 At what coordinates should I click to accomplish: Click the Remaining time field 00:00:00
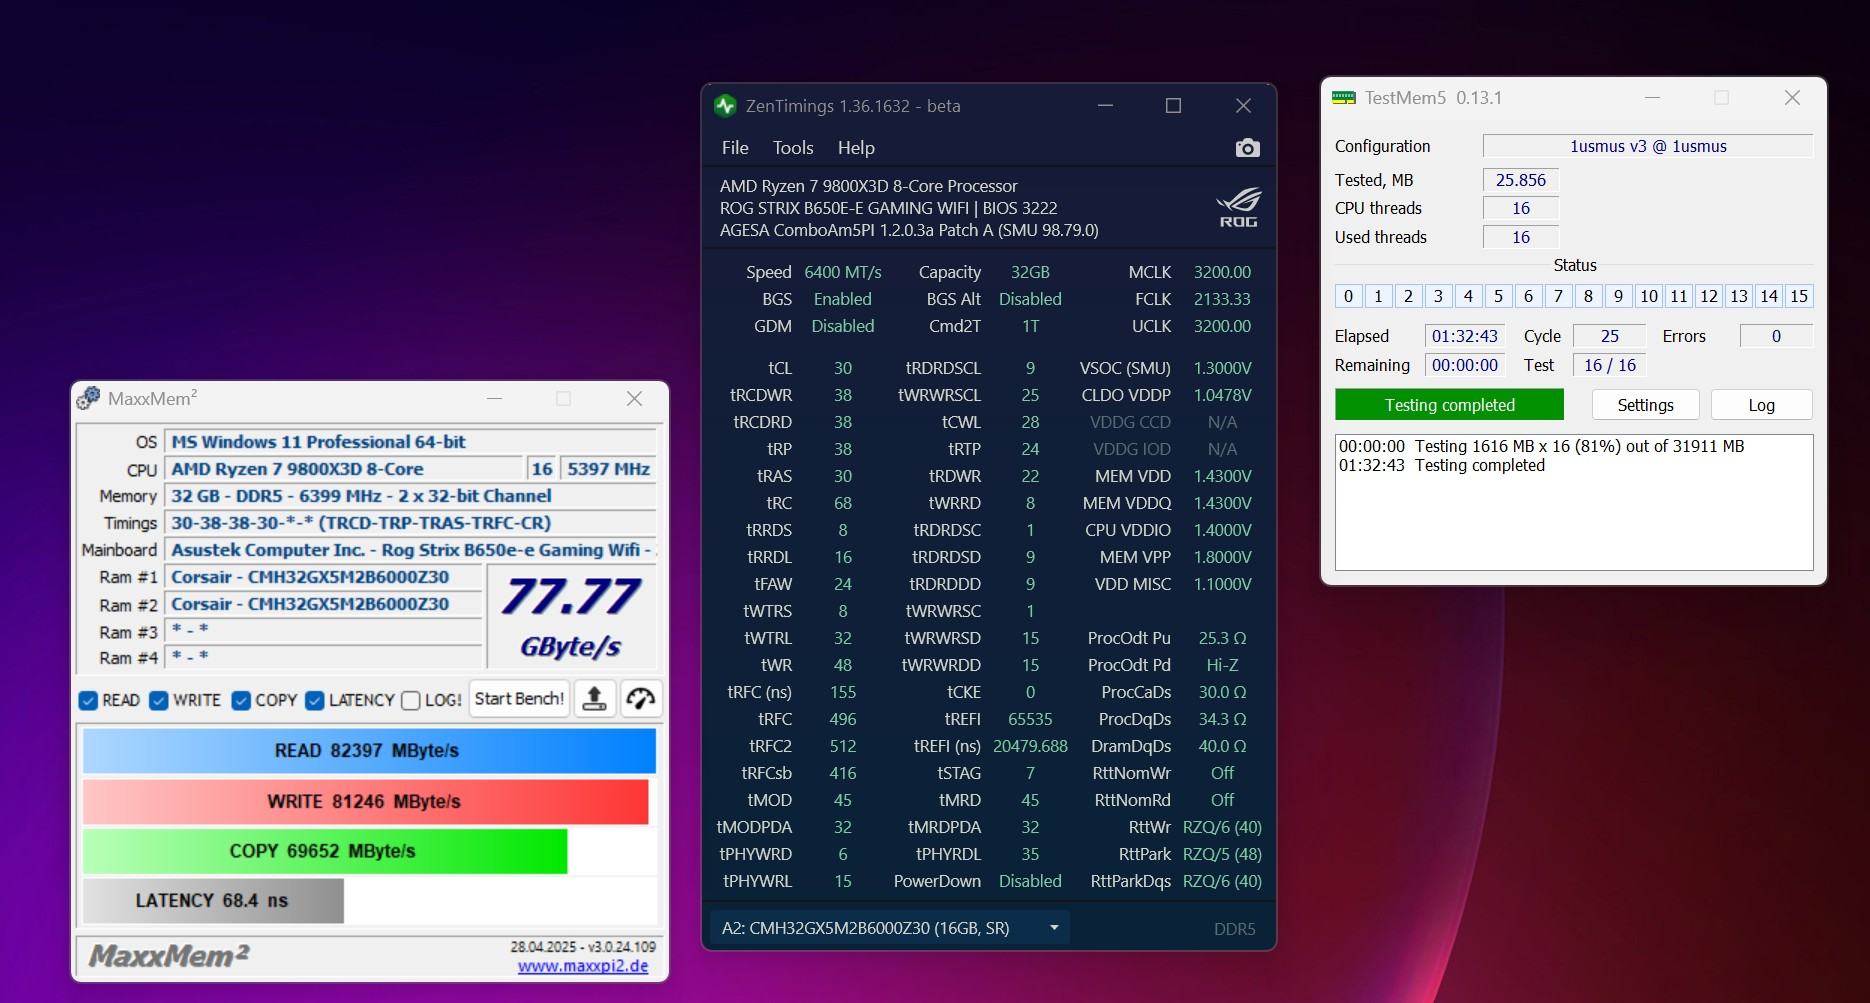click(x=1465, y=365)
